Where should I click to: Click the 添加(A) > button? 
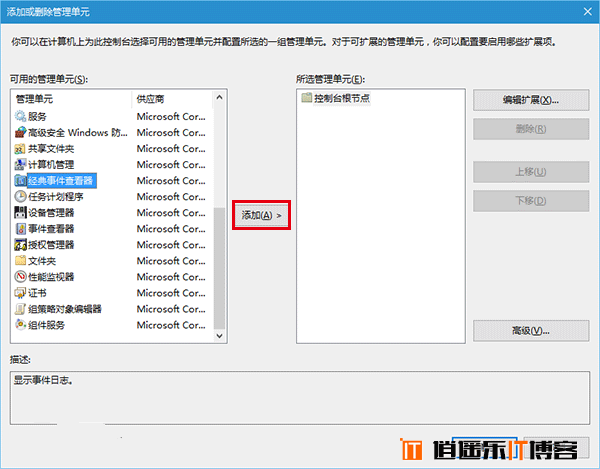261,215
